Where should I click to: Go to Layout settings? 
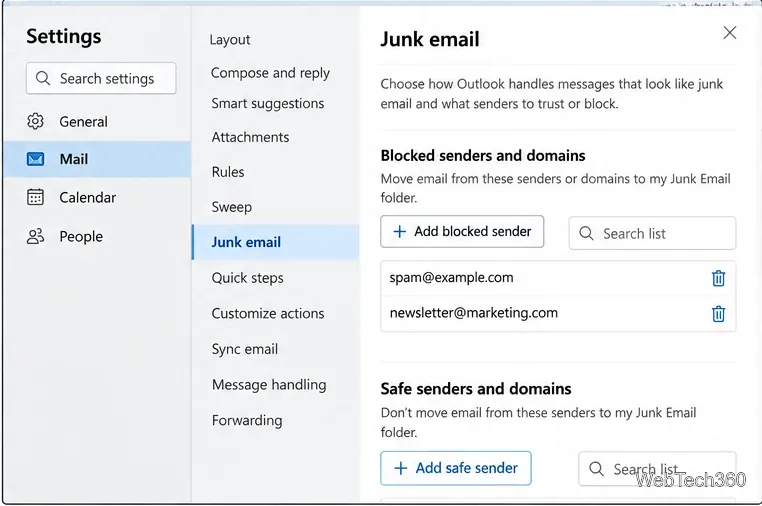229,39
